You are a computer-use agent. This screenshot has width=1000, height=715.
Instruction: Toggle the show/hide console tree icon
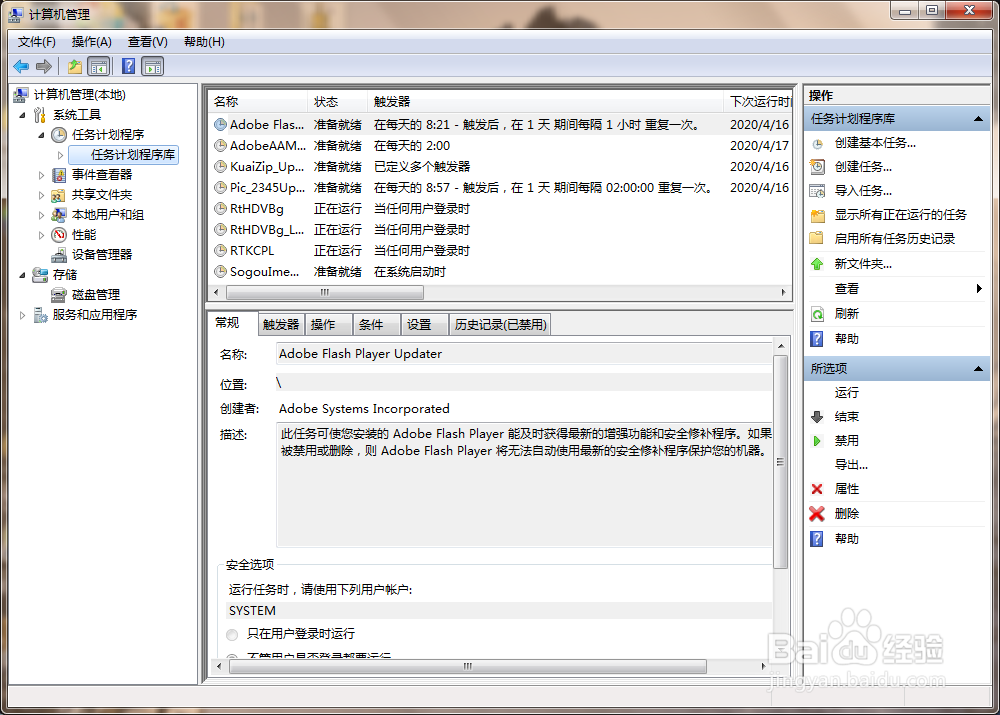[x=99, y=66]
